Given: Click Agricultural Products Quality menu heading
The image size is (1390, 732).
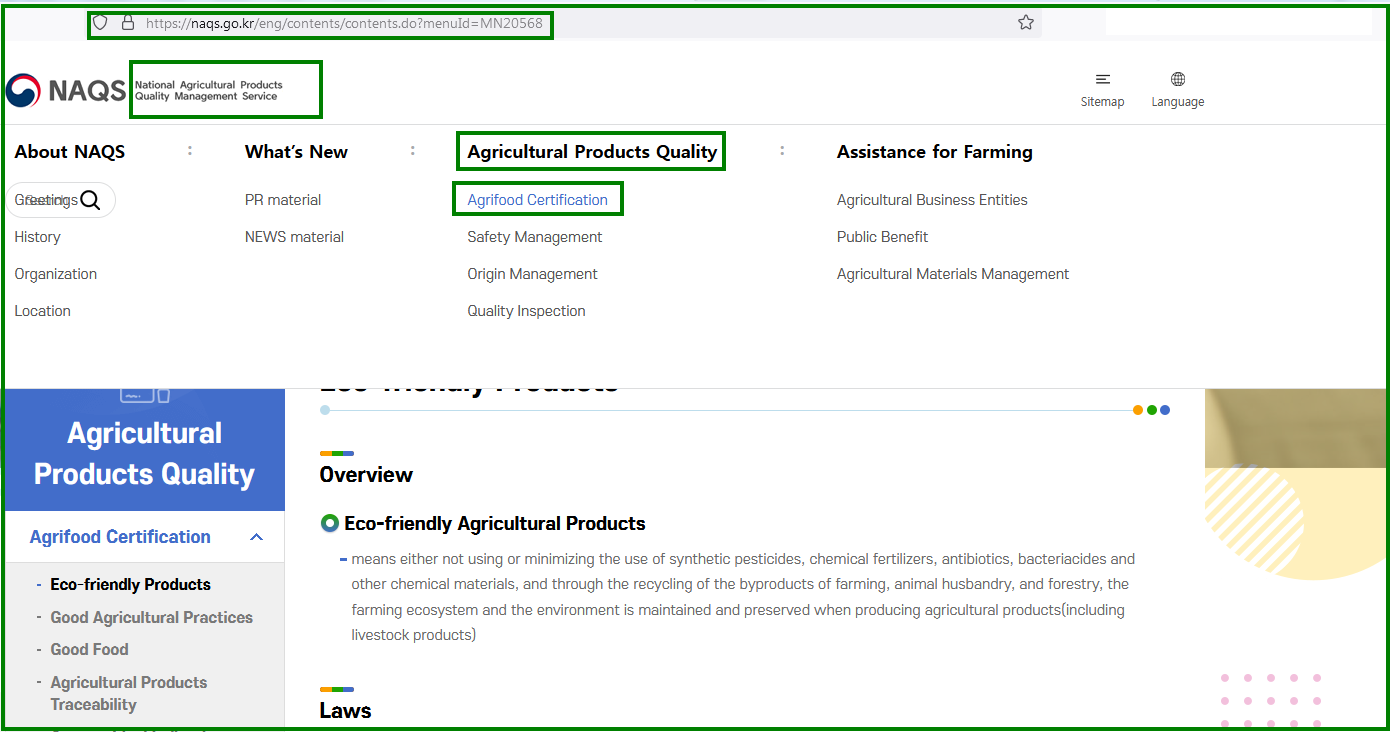Looking at the screenshot, I should [592, 152].
